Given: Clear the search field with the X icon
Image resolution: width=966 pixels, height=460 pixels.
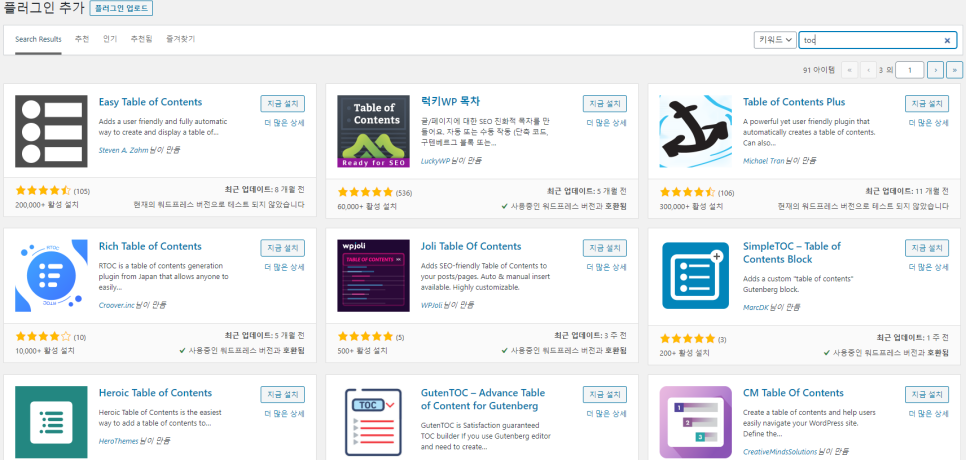Looking at the screenshot, I should coord(947,41).
